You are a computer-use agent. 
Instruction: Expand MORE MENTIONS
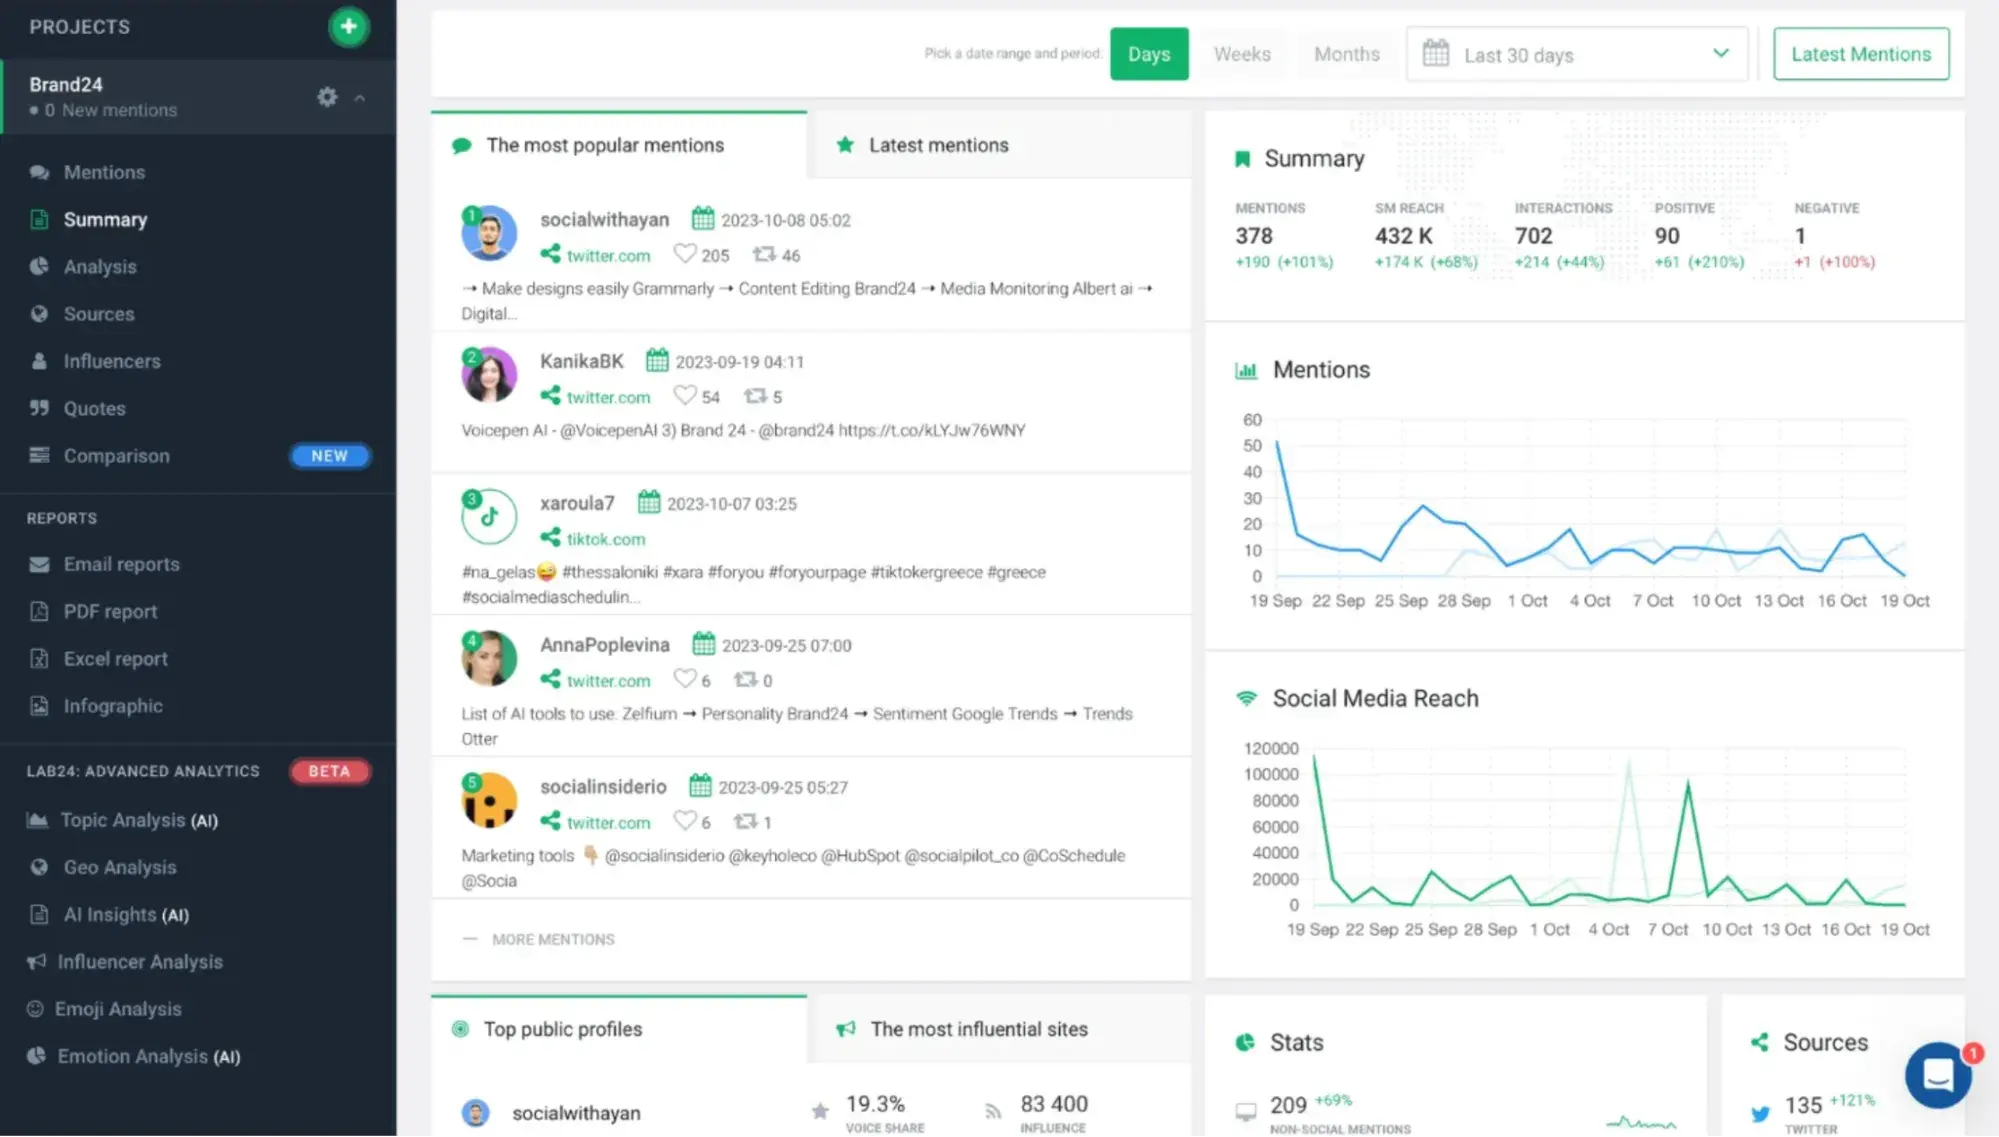tap(553, 940)
